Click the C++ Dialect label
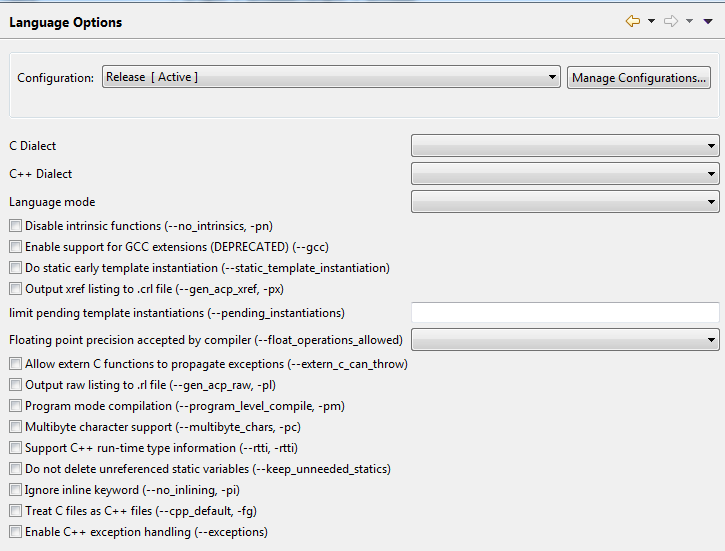This screenshot has height=551, width=725. click(41, 174)
